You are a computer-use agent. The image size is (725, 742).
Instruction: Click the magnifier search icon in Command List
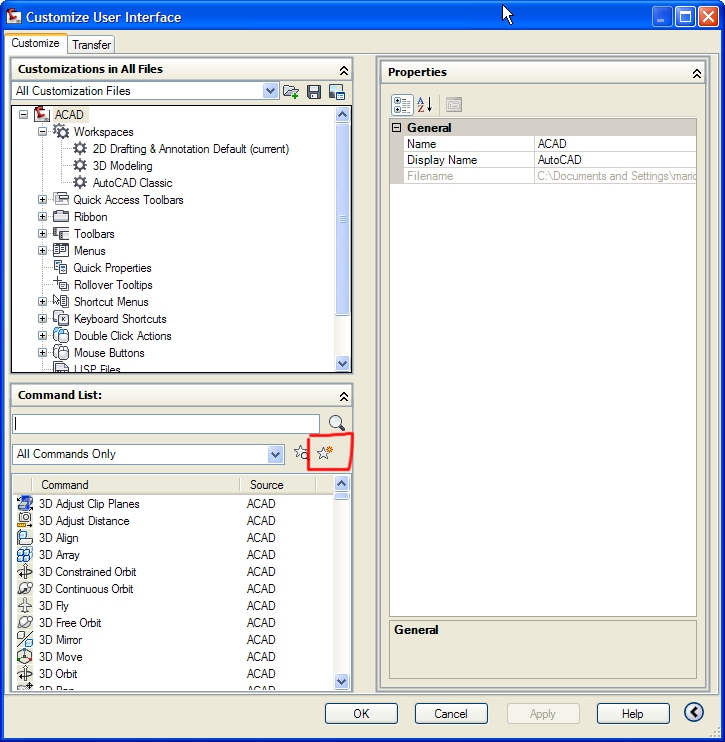[x=337, y=423]
